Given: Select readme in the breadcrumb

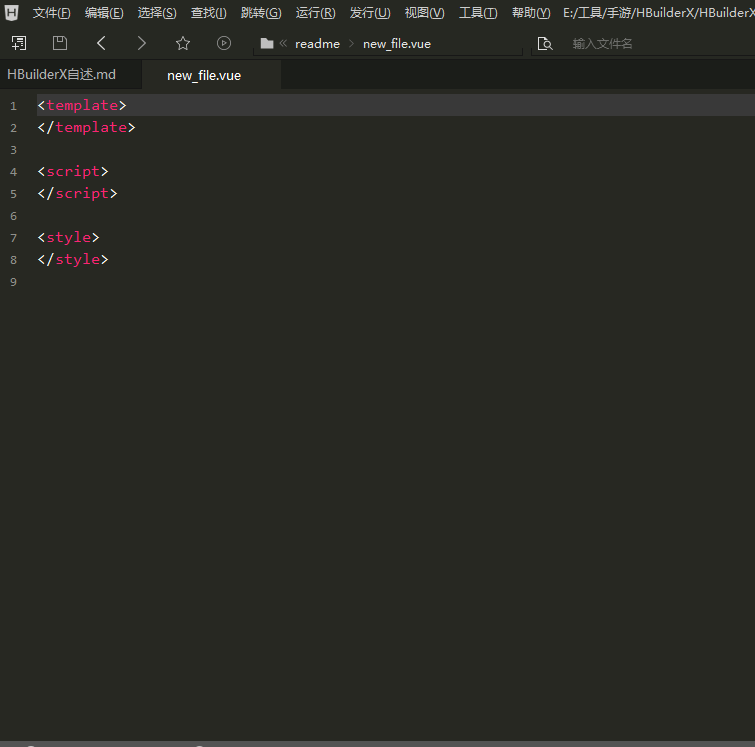Looking at the screenshot, I should pos(317,44).
